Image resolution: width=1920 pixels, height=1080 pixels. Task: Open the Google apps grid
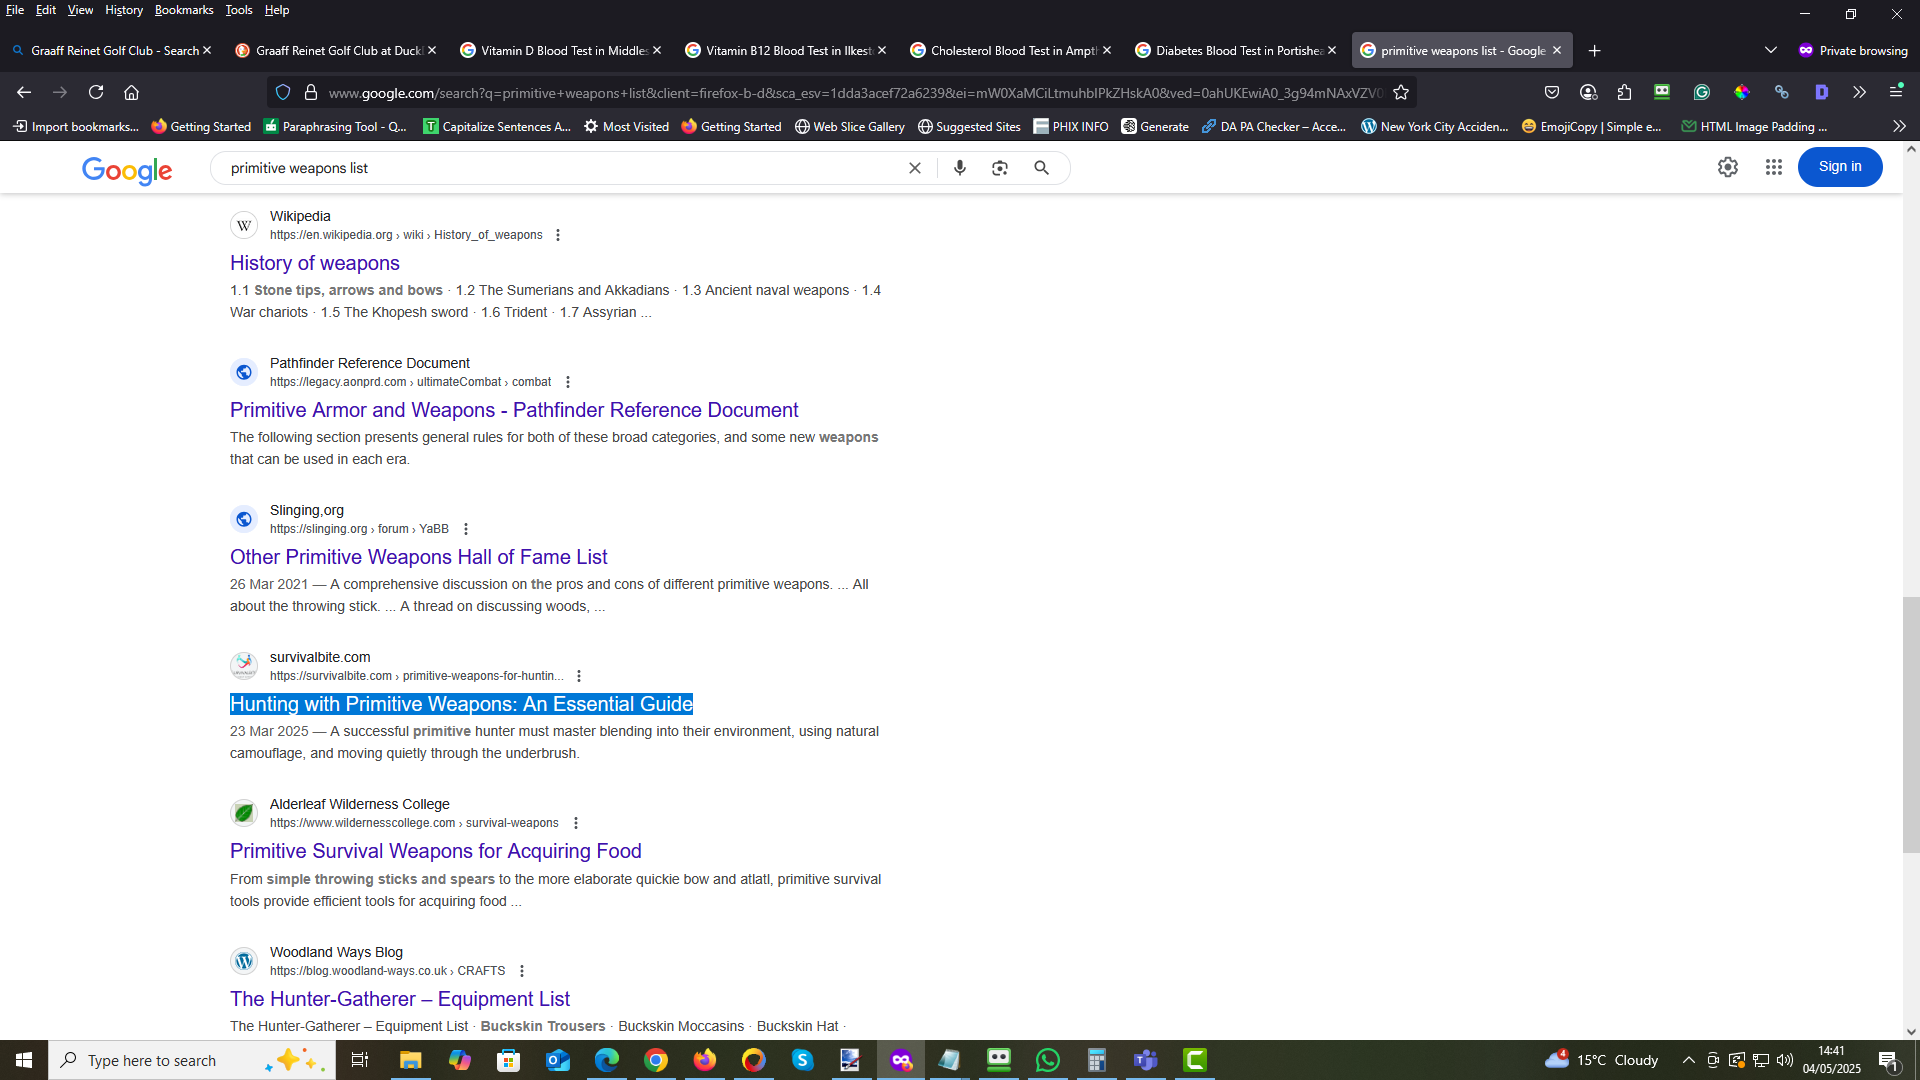coord(1774,167)
